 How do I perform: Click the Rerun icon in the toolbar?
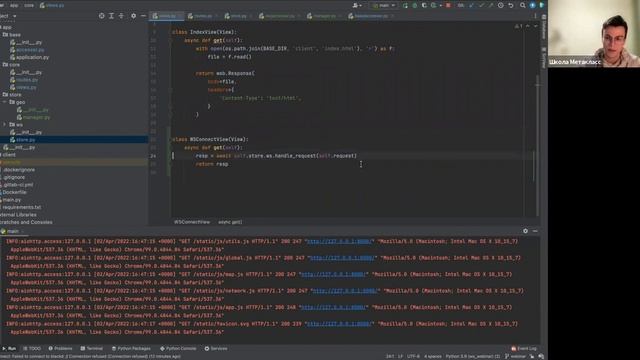click(405, 5)
